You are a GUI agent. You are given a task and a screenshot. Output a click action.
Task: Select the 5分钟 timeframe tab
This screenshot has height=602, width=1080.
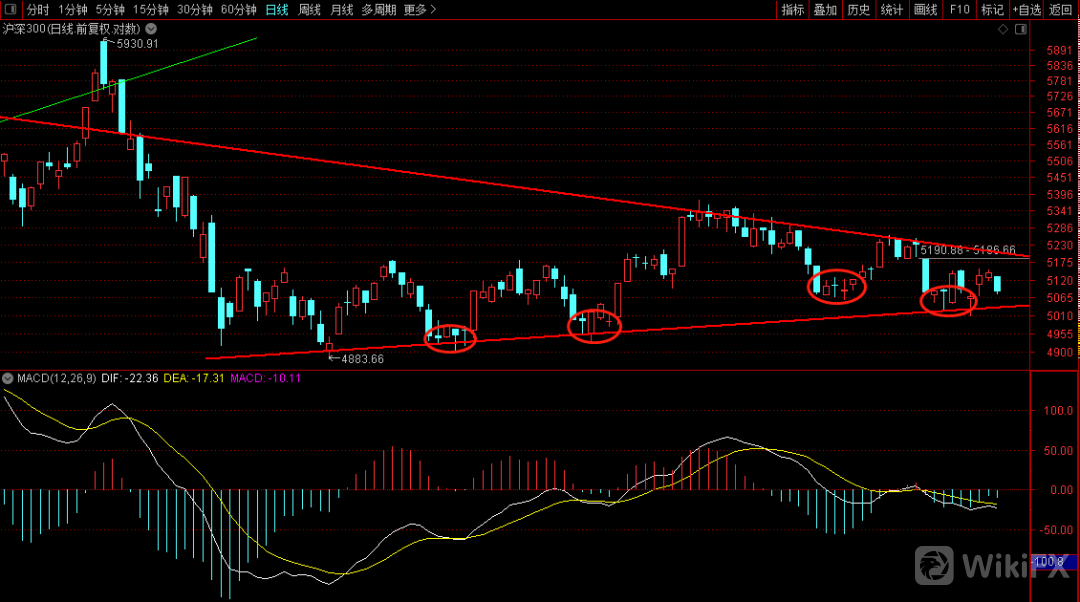(x=112, y=10)
